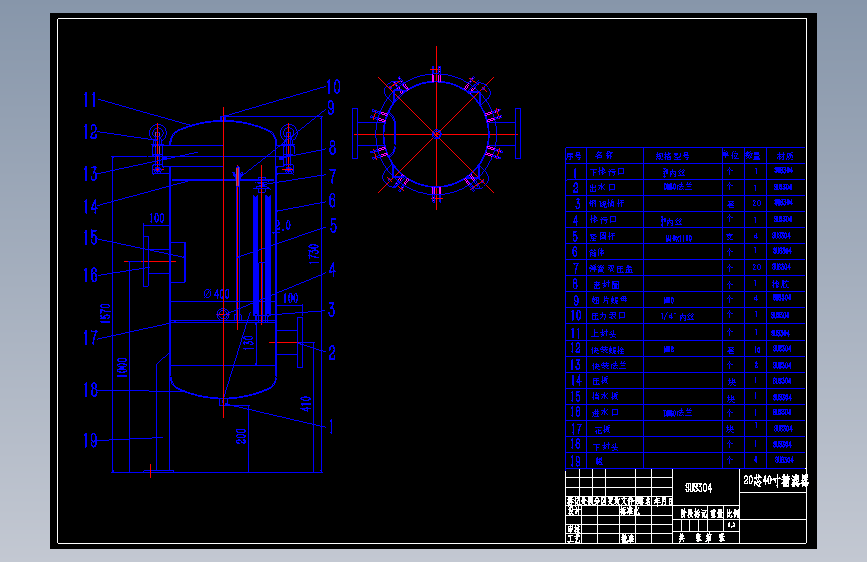Viewport: 867px width, 562px height.
Task: Click callout number 18 in the vessel drawing
Action: [x=90, y=390]
